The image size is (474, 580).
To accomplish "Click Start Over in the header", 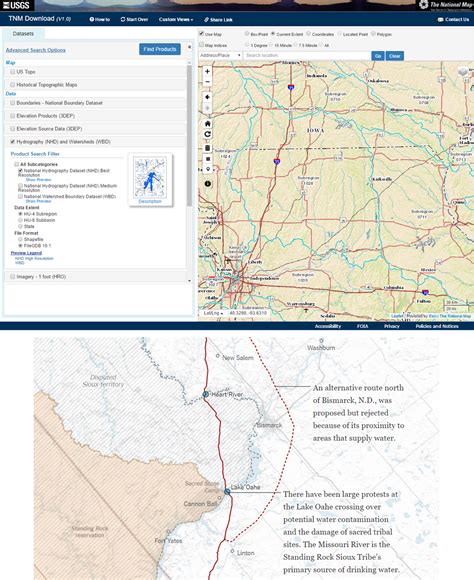I will (x=134, y=19).
